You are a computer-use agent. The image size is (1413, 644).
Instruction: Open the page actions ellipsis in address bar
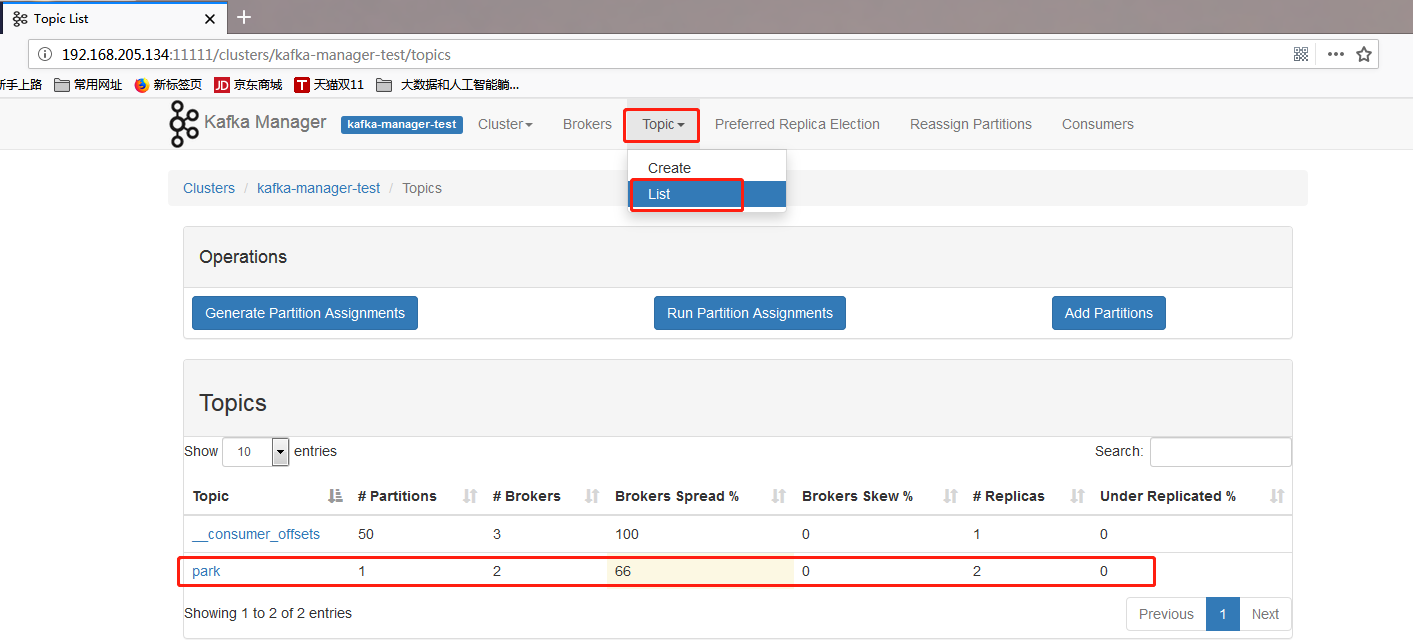tap(1335, 54)
